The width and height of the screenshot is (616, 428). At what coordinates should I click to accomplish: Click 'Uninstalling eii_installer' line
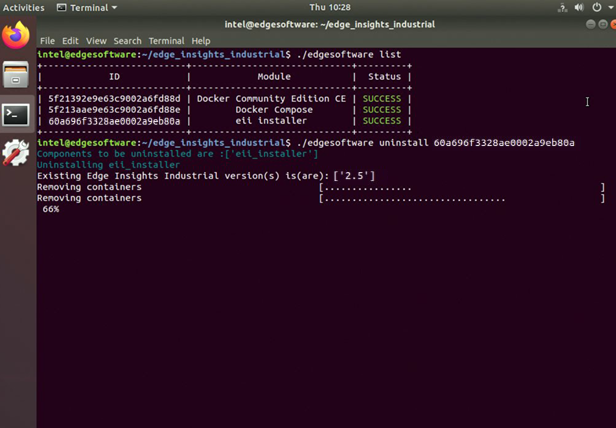[x=108, y=165]
